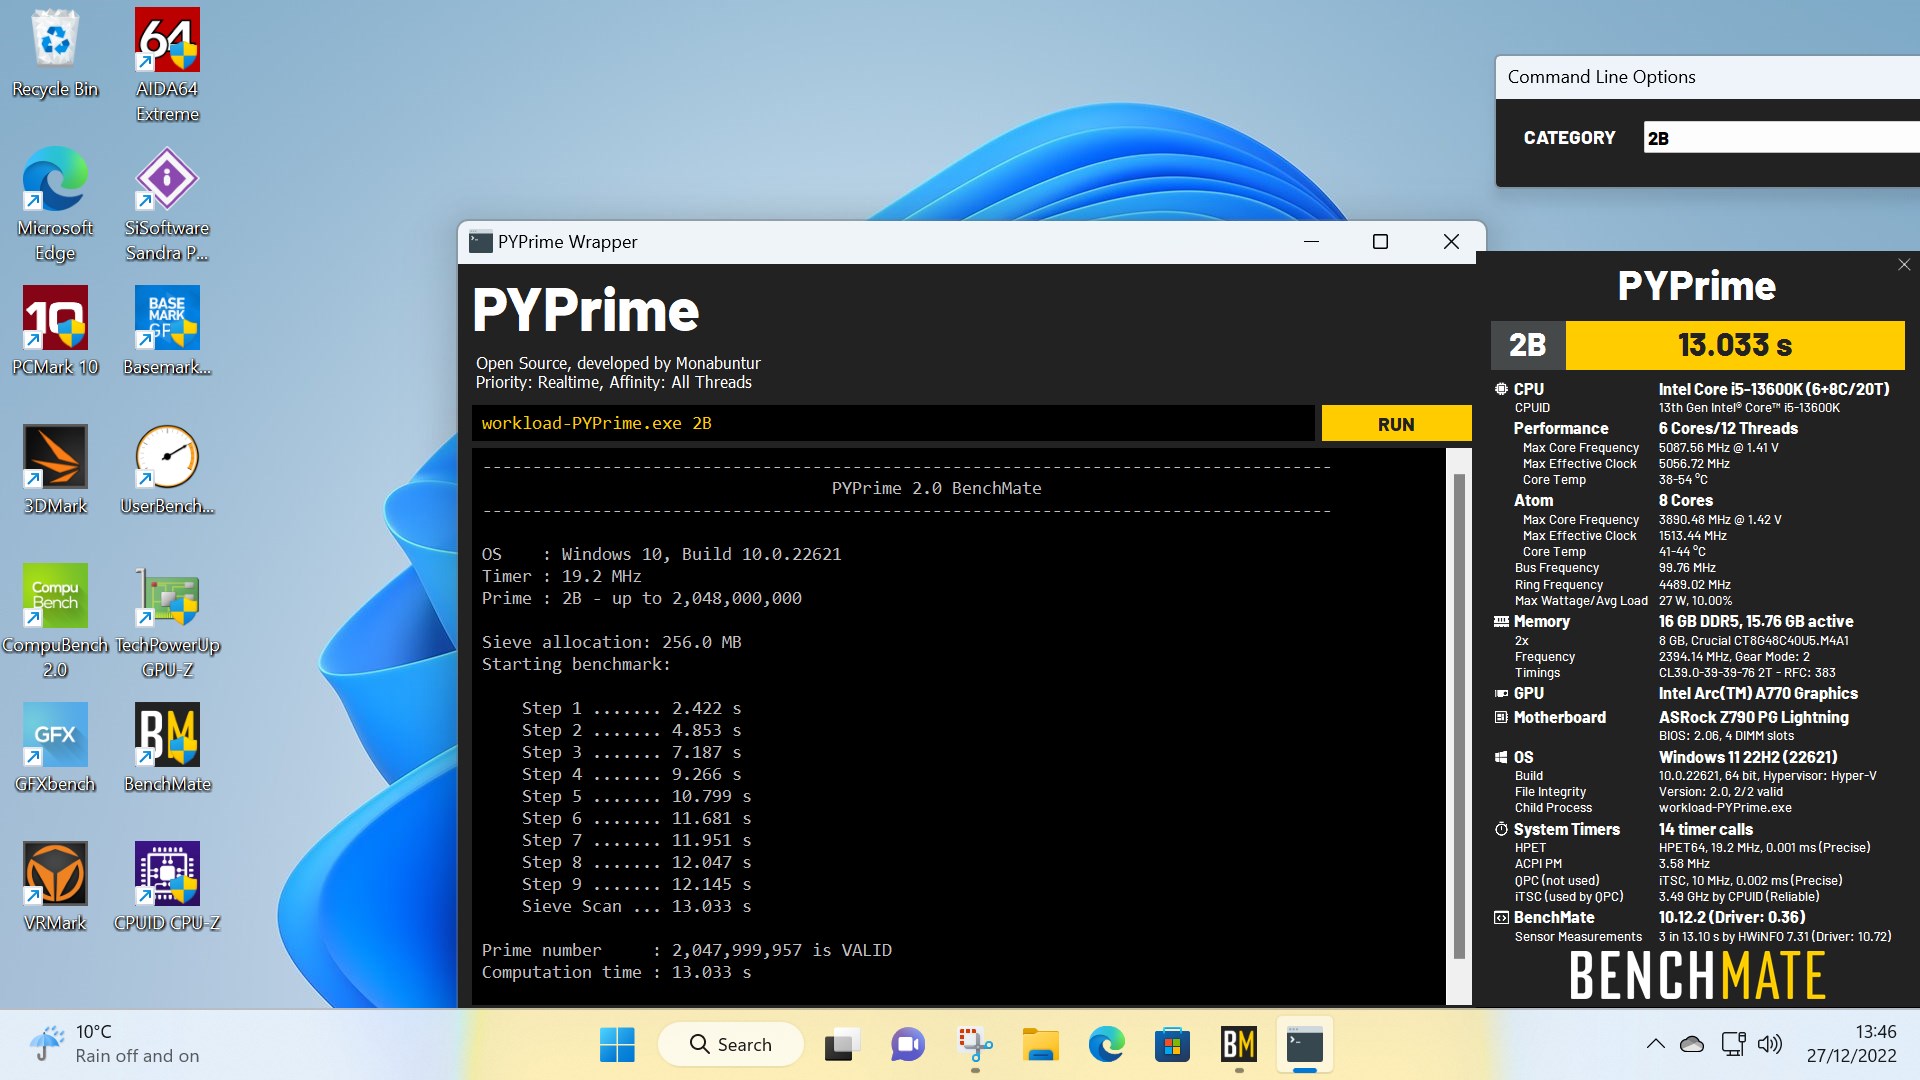The image size is (1920, 1080).
Task: Click the CATEGORY 2B input field
Action: click(x=1781, y=138)
